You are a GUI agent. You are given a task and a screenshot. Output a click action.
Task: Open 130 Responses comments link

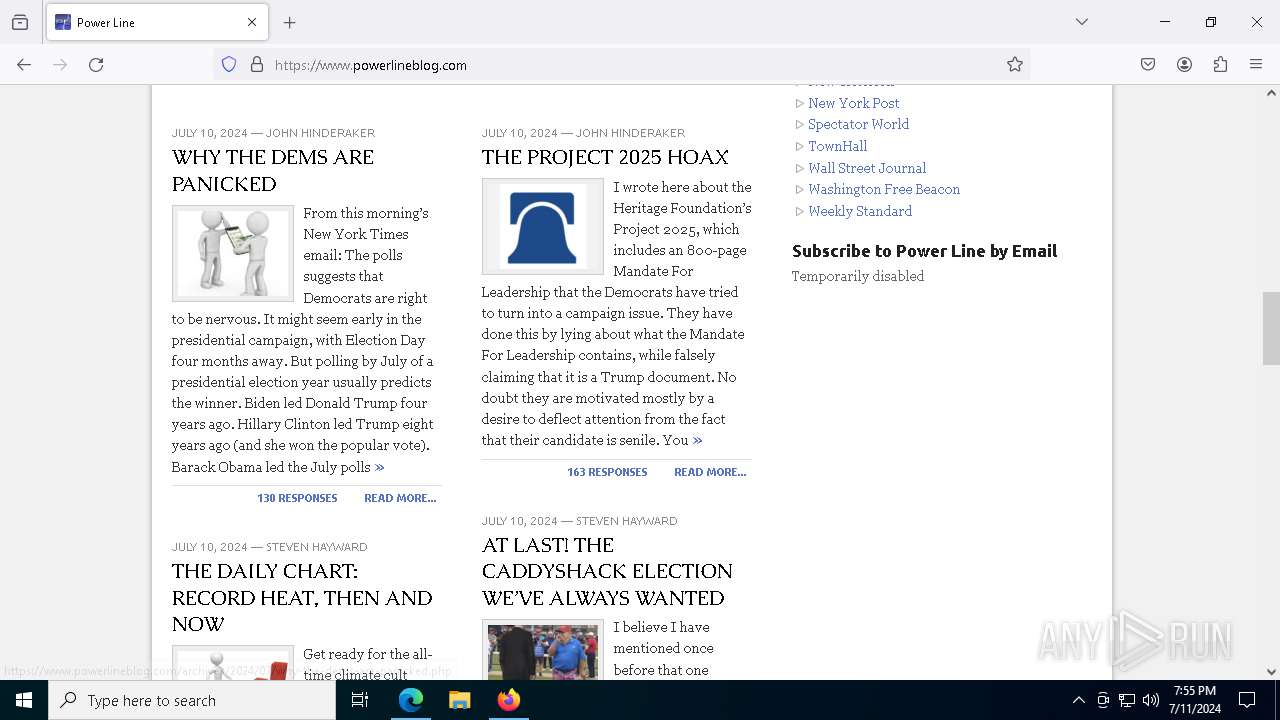(x=297, y=498)
